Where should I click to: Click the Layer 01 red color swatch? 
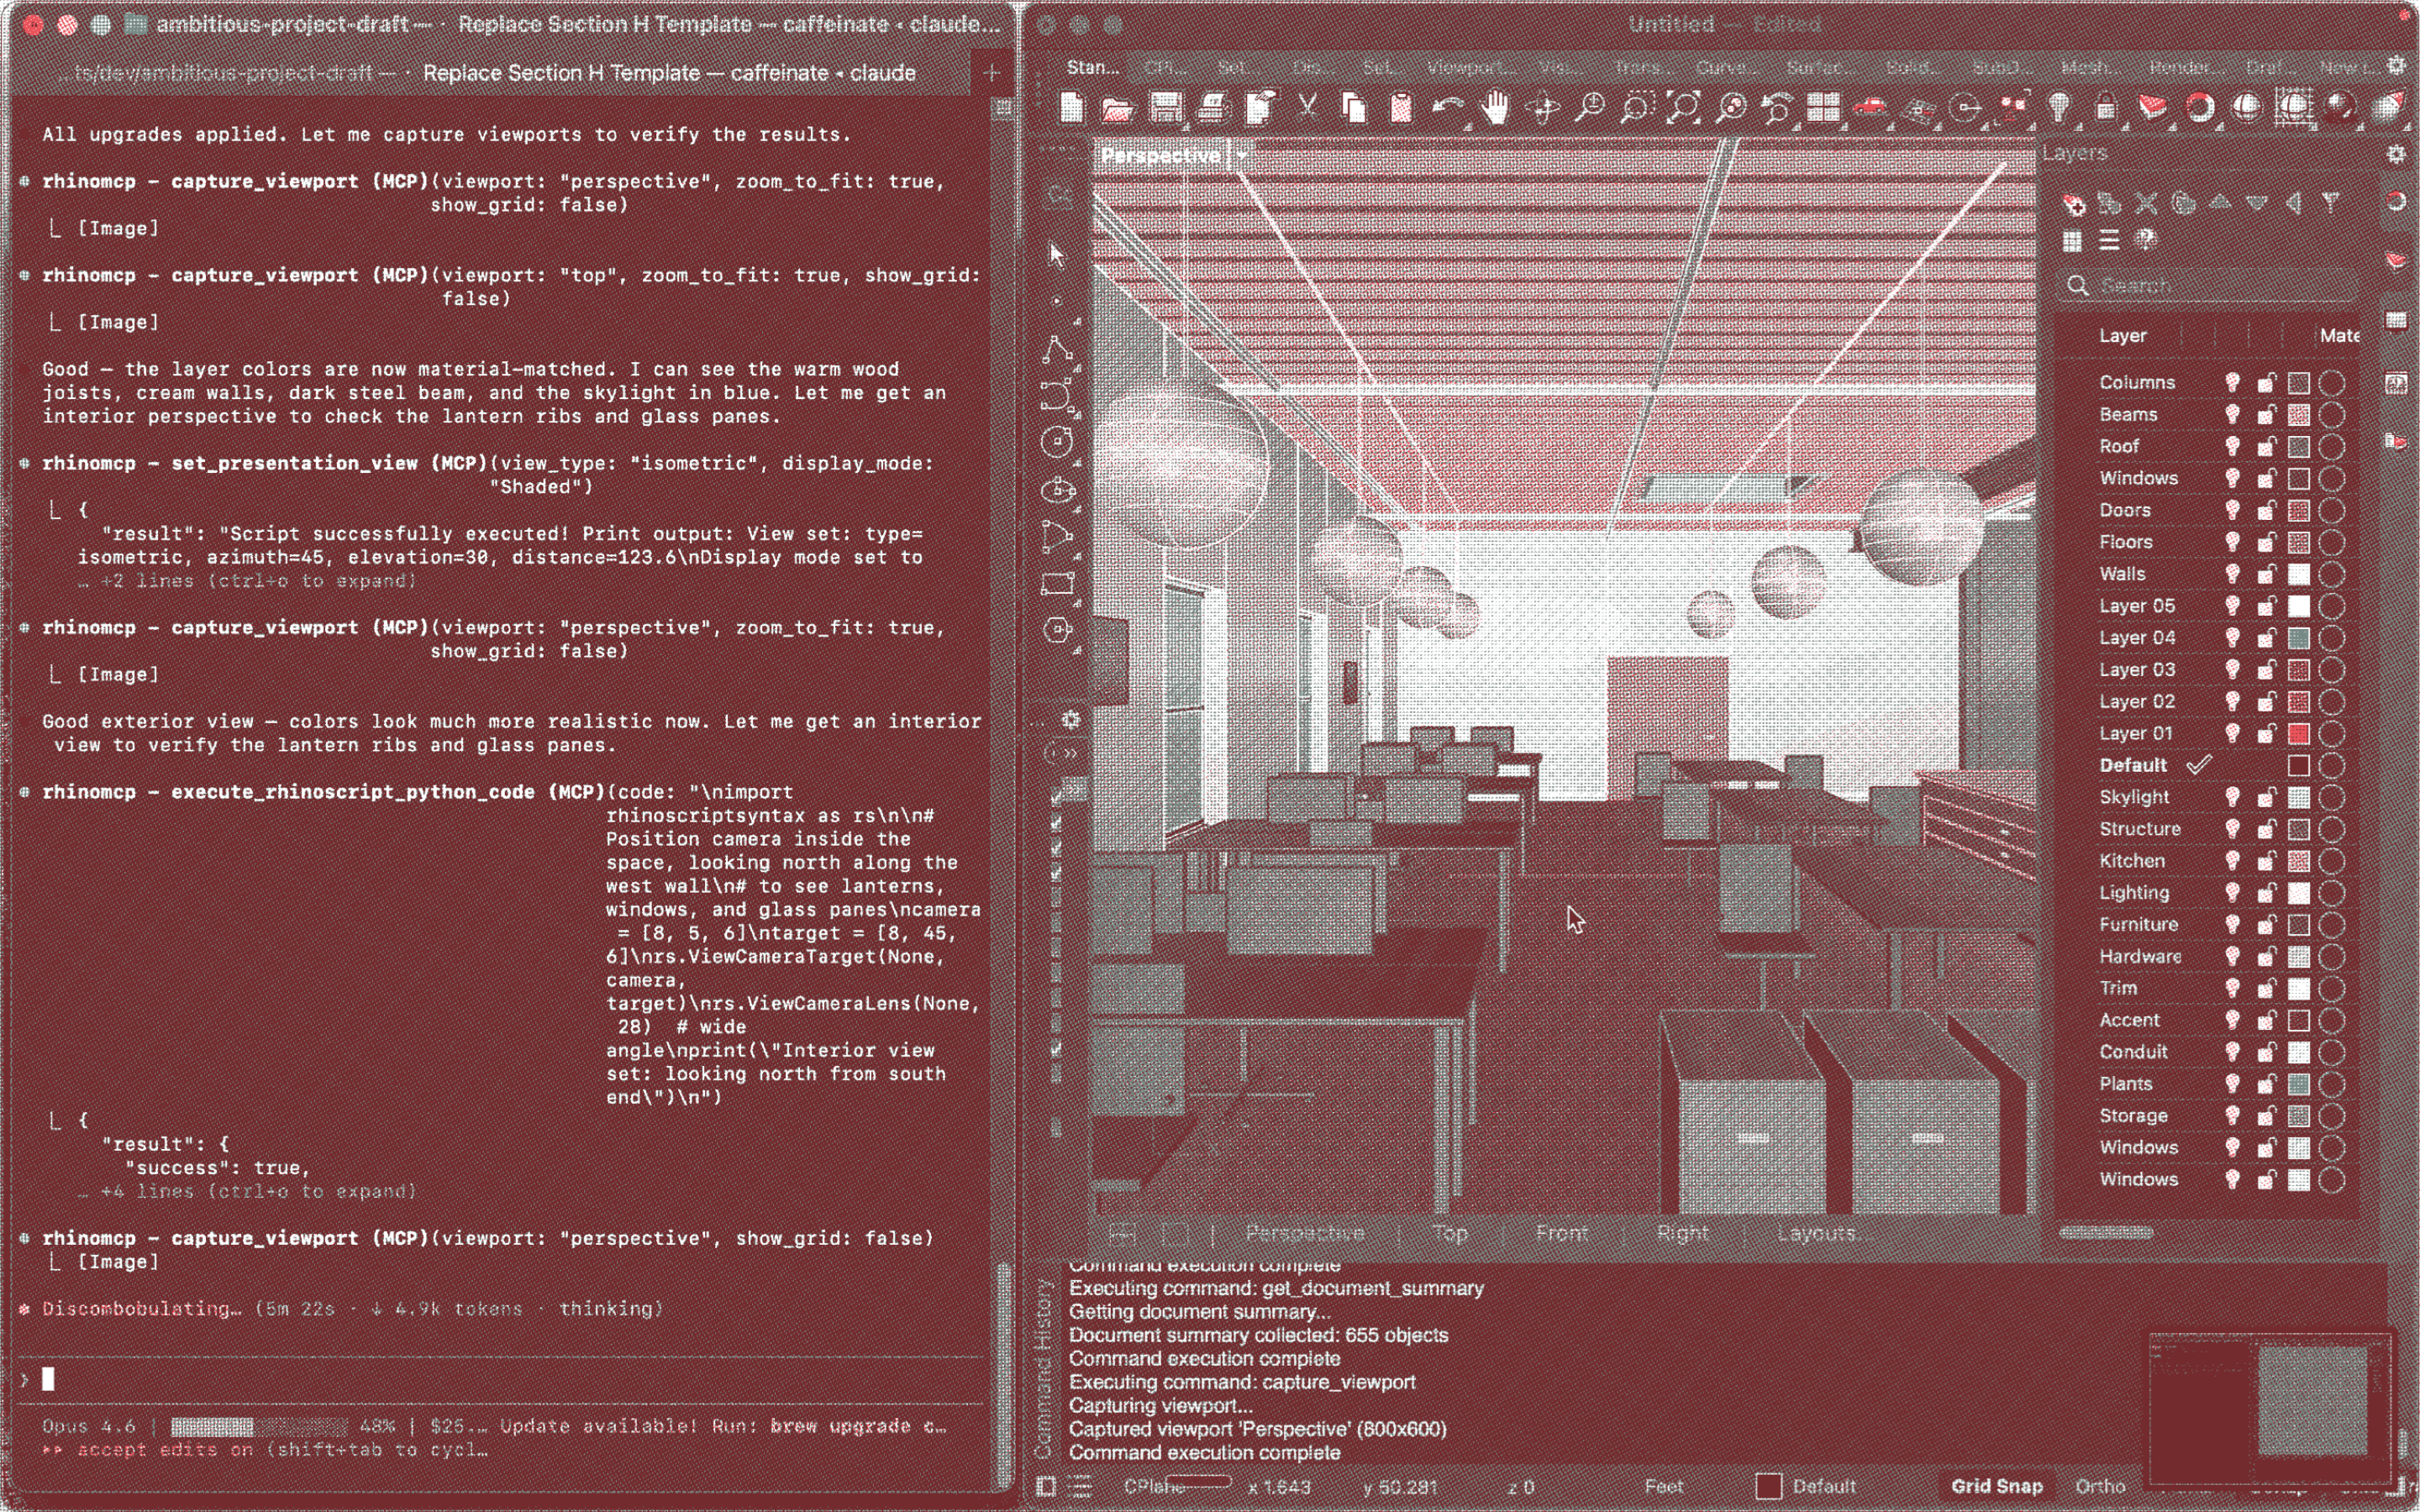[x=2299, y=734]
